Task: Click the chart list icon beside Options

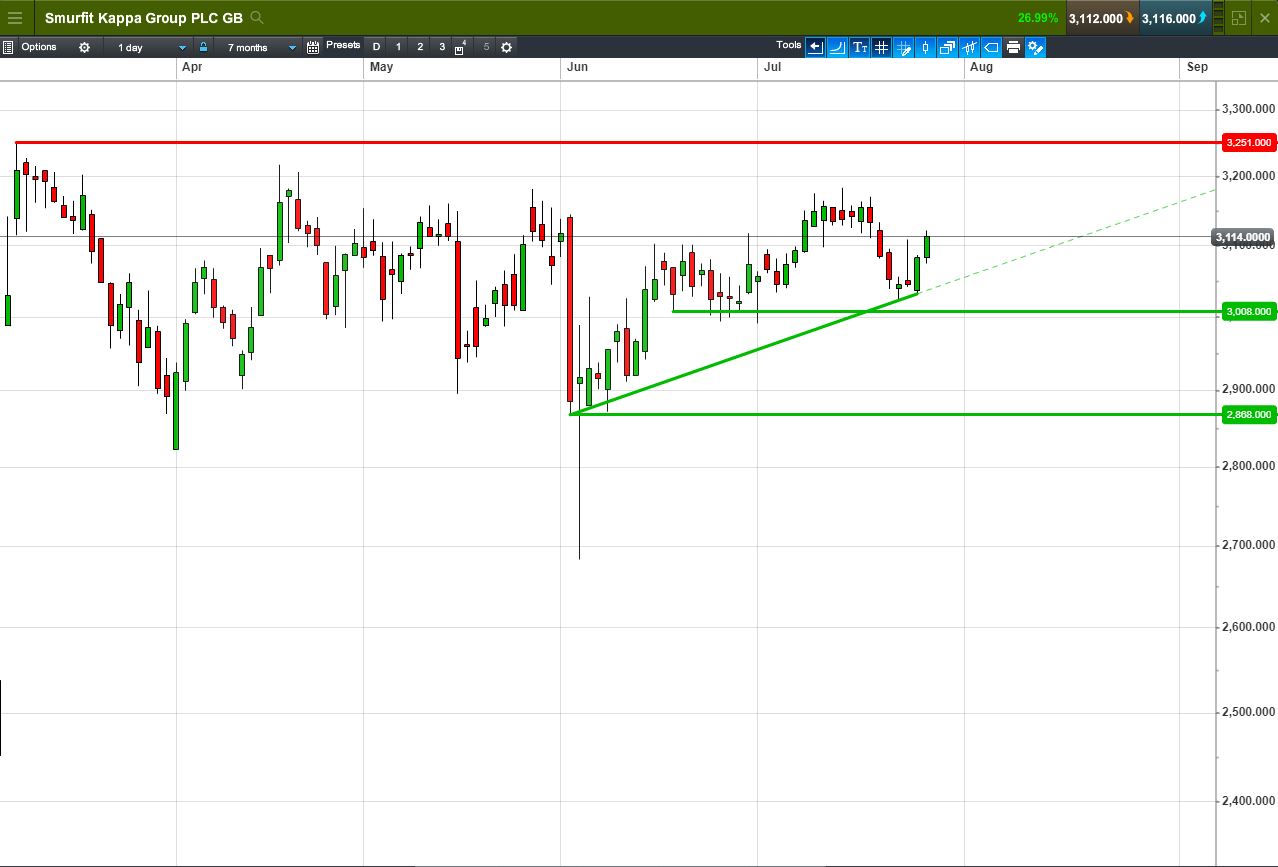Action: pyautogui.click(x=8, y=47)
